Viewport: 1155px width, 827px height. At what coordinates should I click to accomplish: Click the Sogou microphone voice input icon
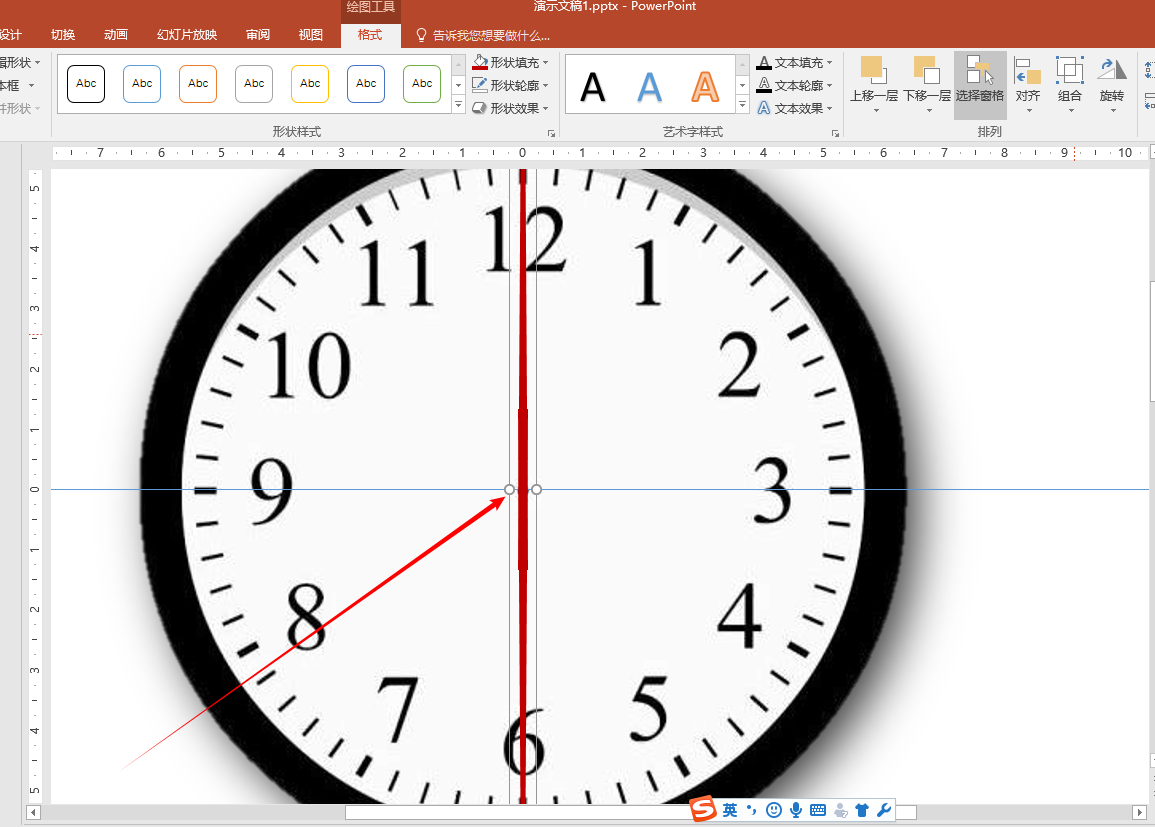(796, 810)
